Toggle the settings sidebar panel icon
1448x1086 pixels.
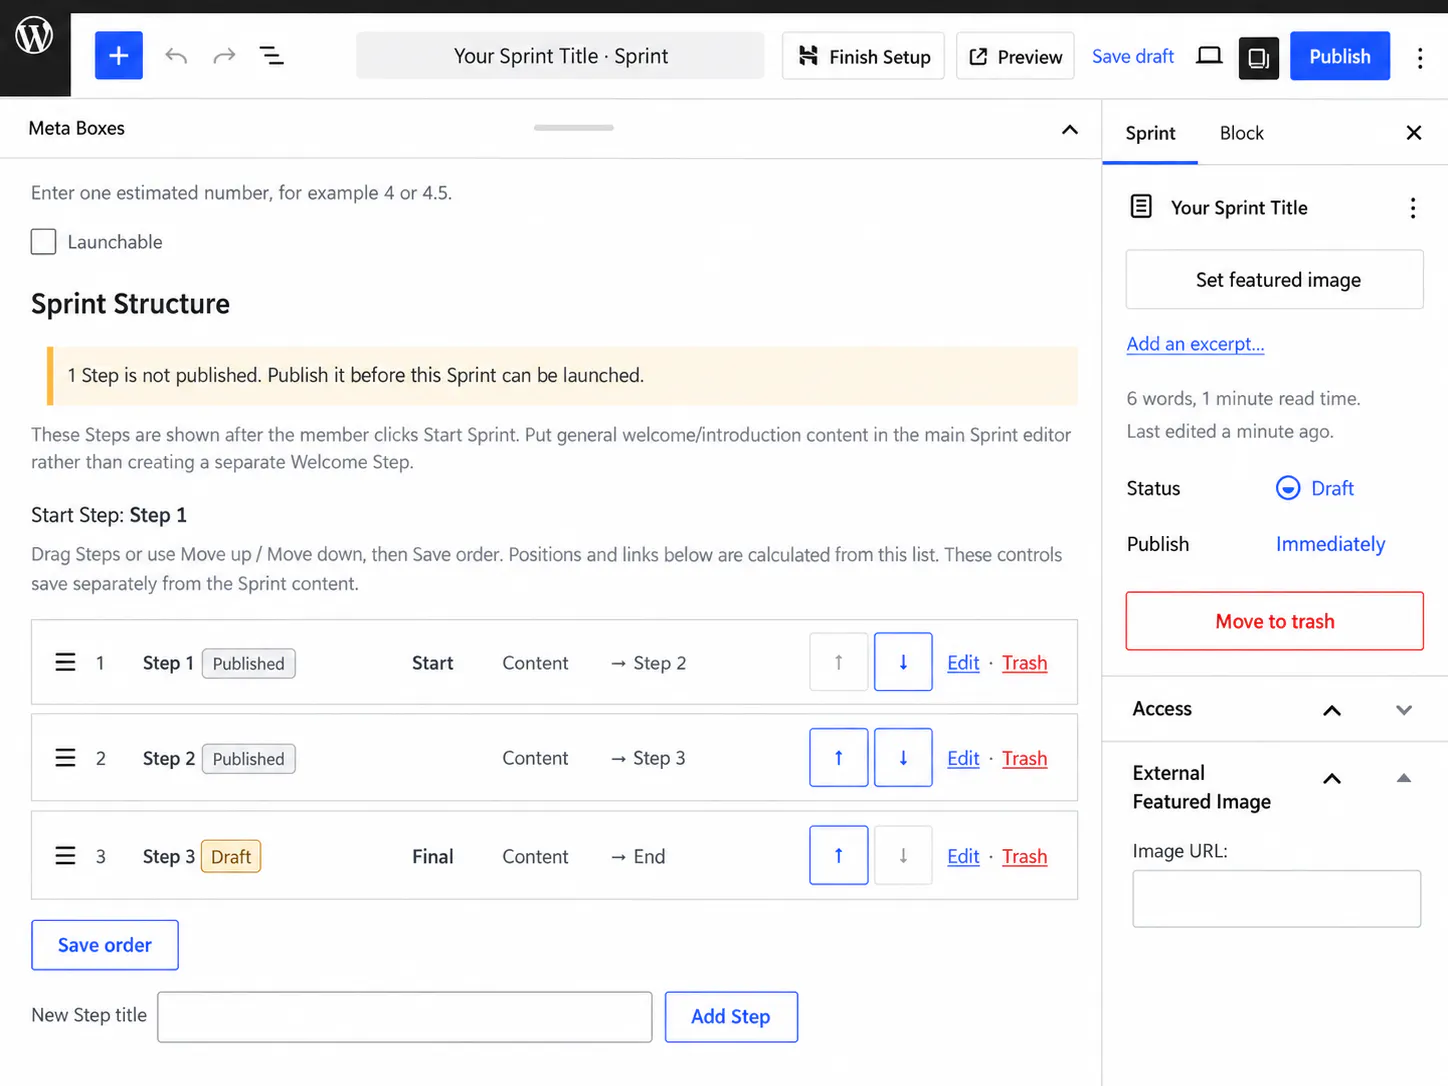tap(1259, 57)
